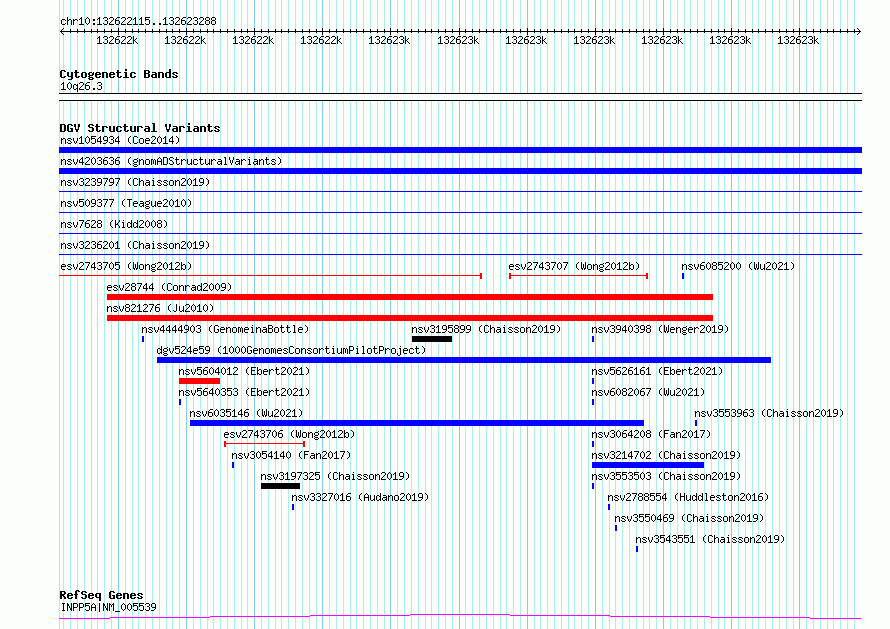Select the esv2743707 (Wong2012b) red bracket feature

click(578, 276)
